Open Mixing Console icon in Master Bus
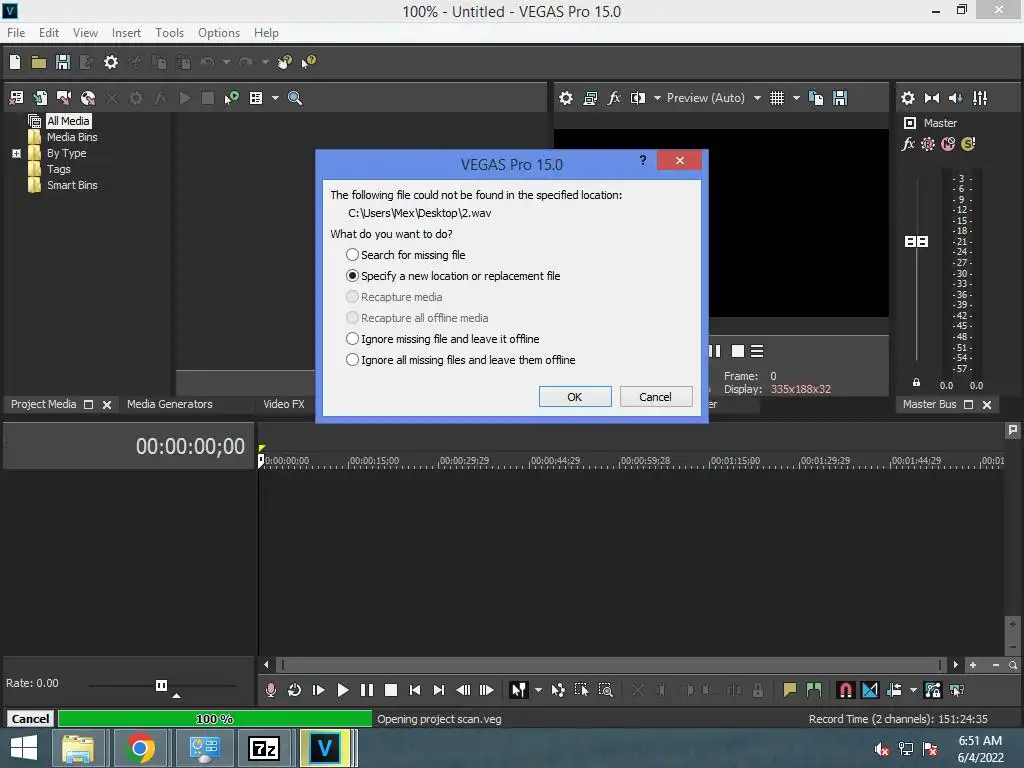Screen dimensions: 1024x768 (980, 98)
